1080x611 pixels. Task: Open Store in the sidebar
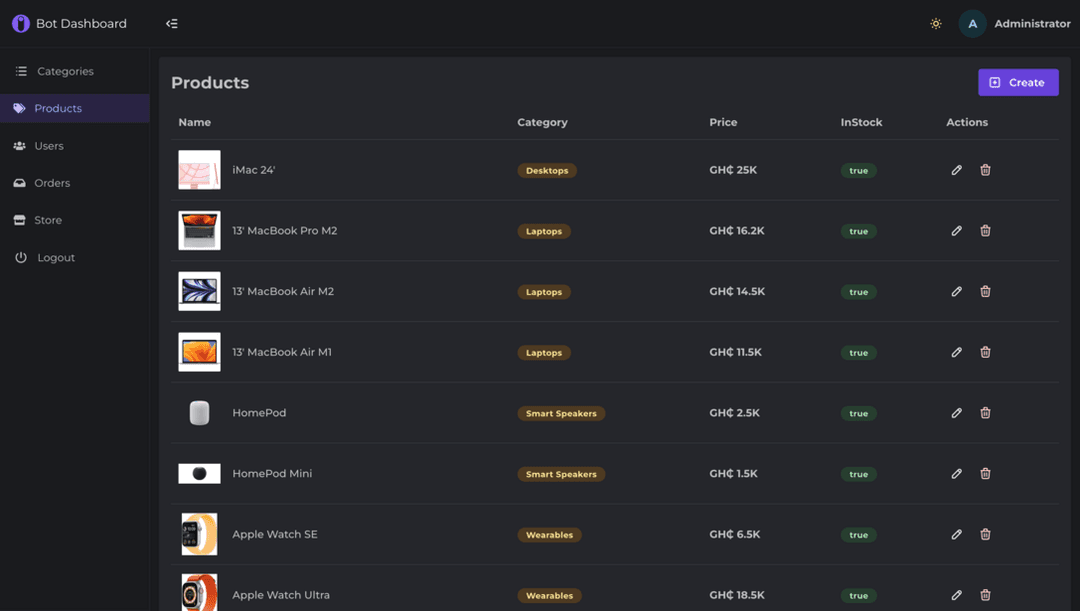[74, 220]
